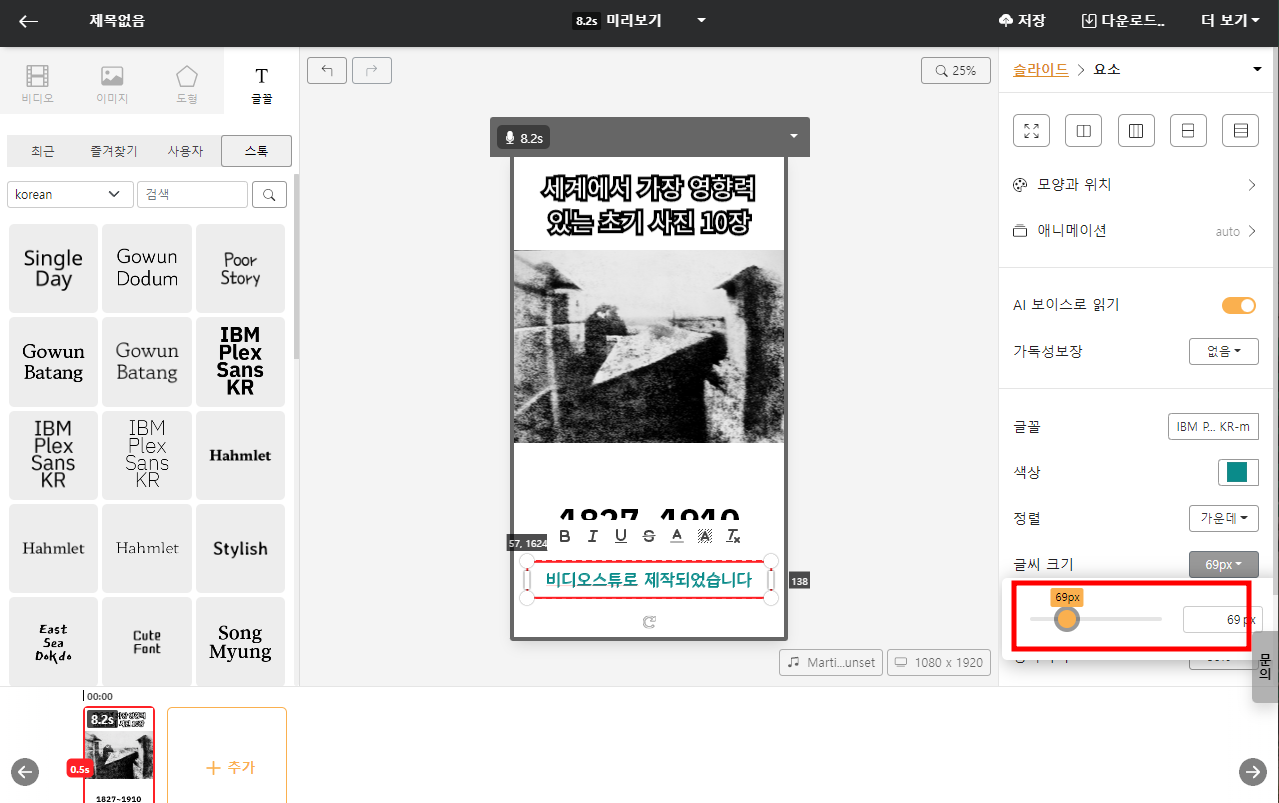1279x803 pixels.
Task: Click the 저장 save button
Action: (1021, 20)
